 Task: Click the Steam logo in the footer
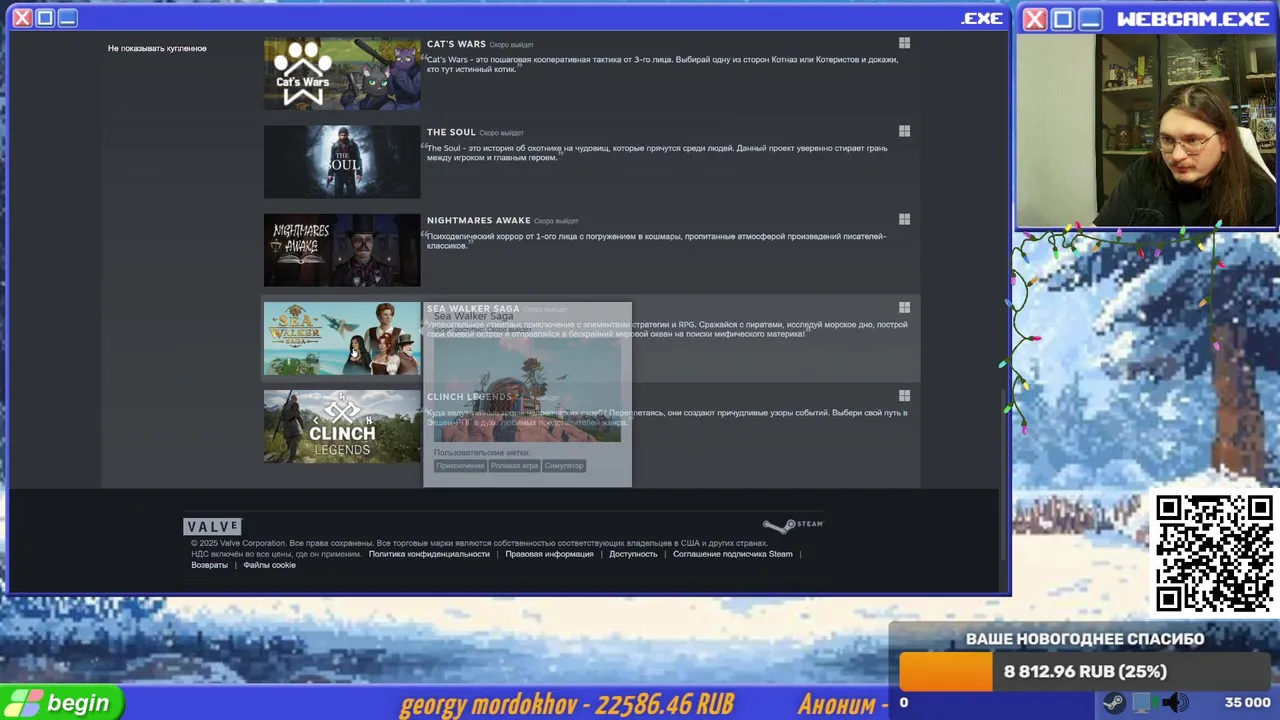click(x=793, y=524)
